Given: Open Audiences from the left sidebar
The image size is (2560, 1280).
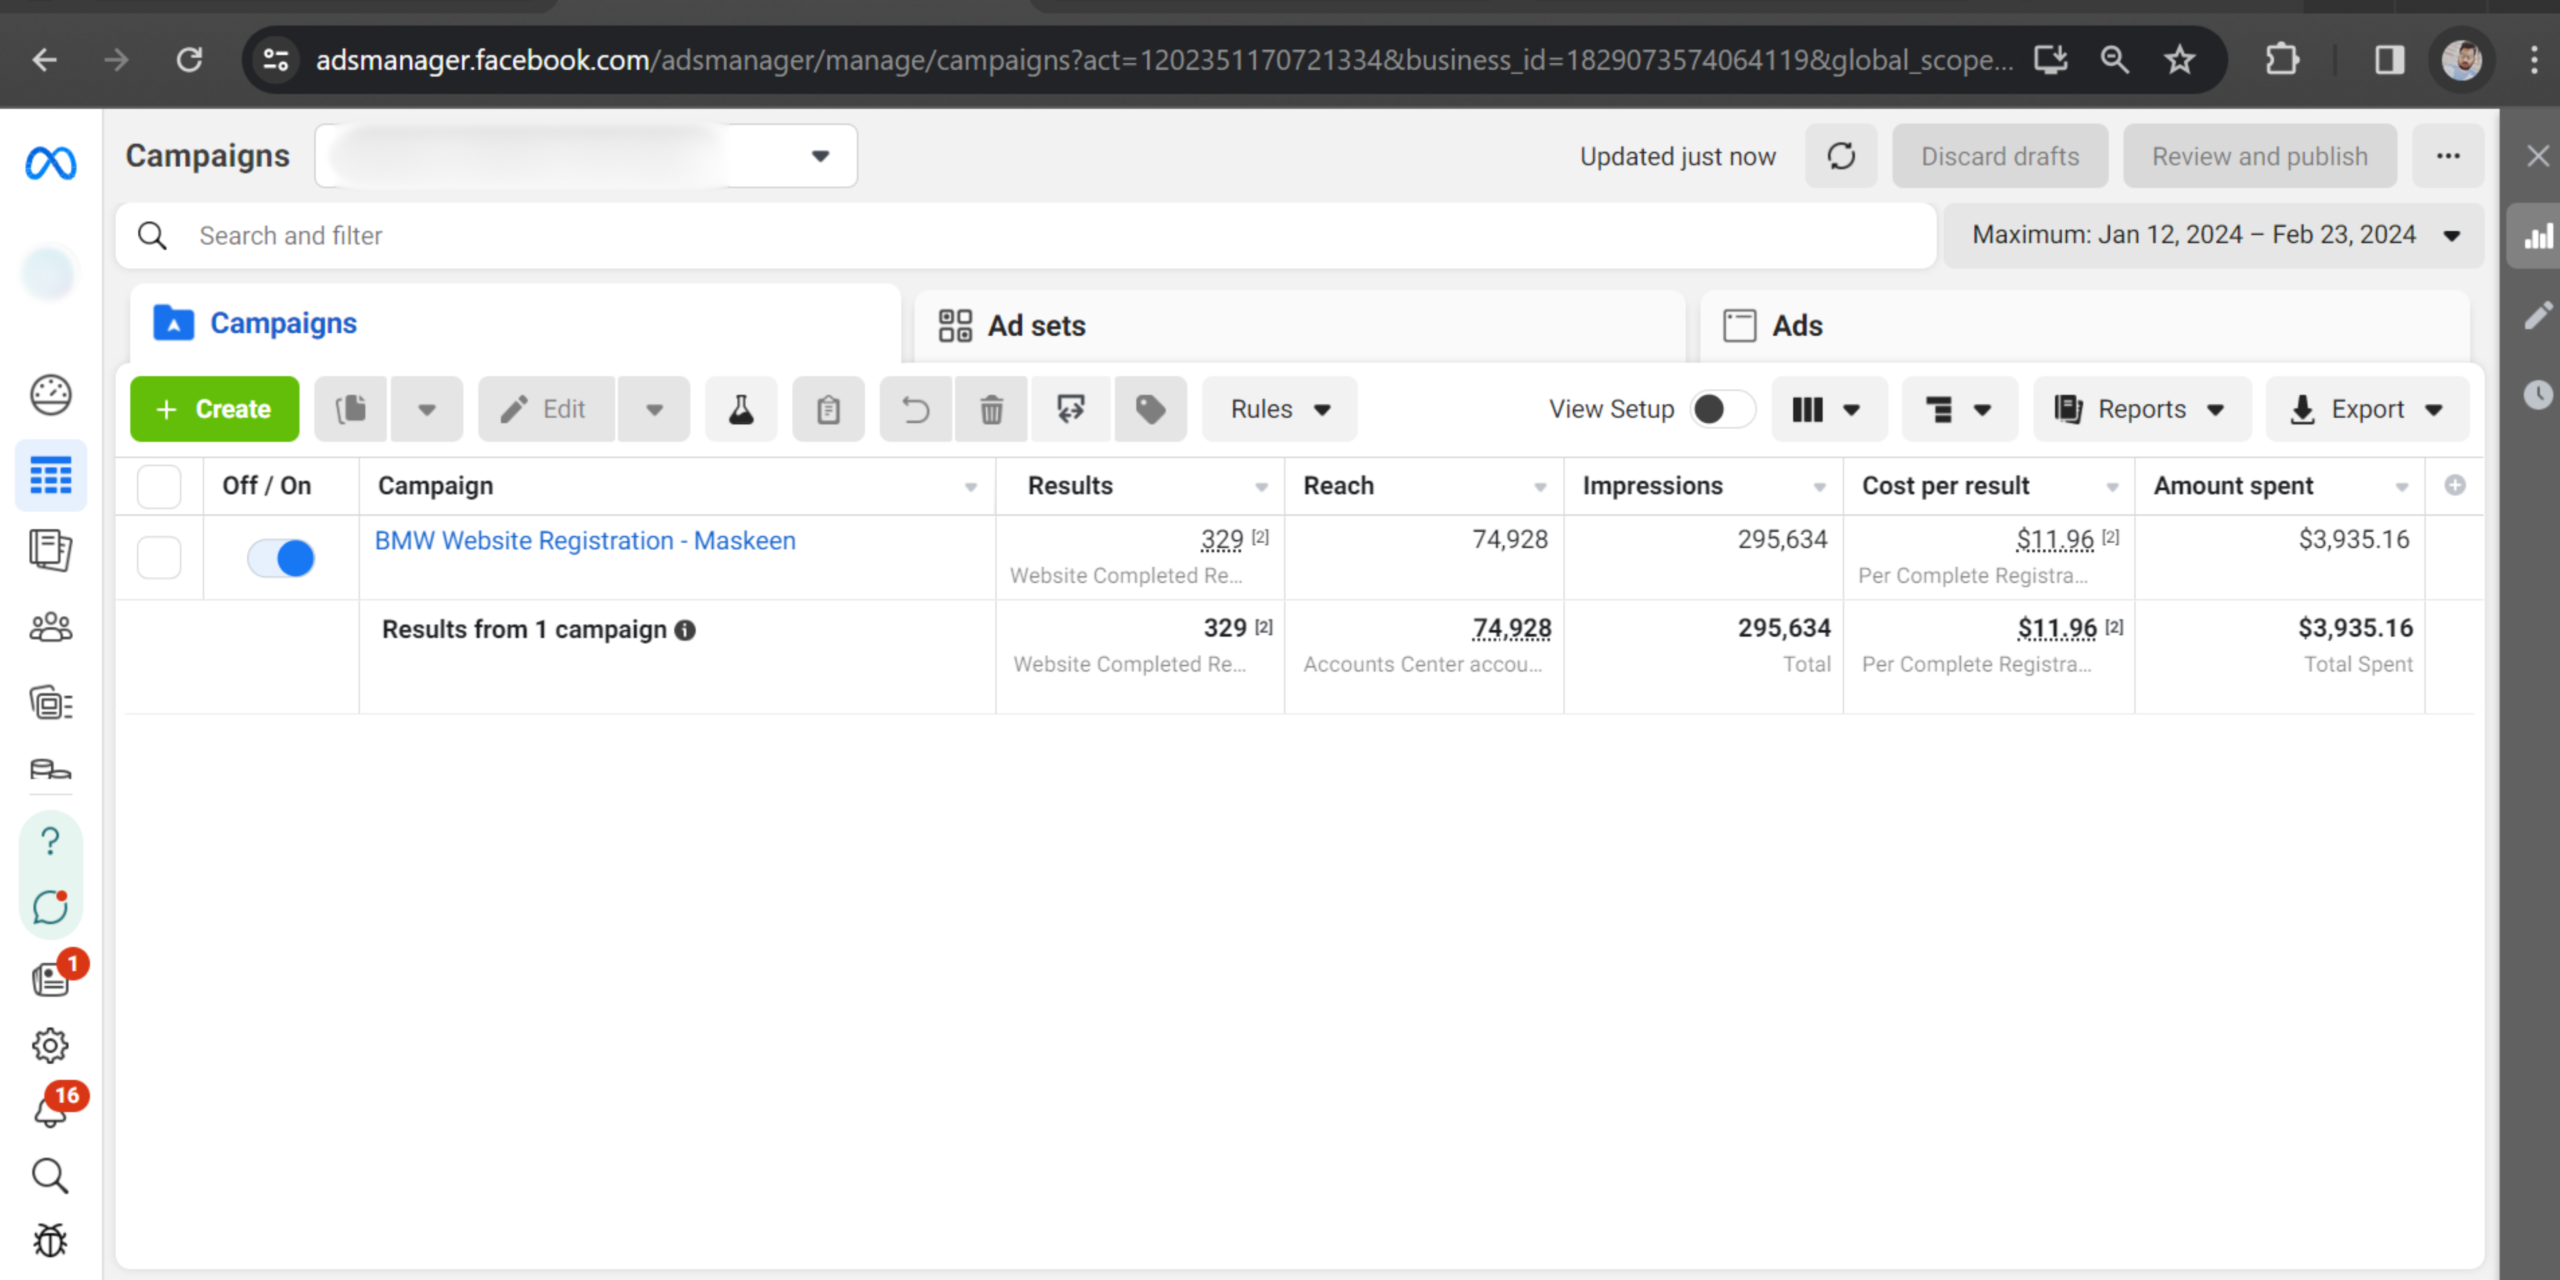Looking at the screenshot, I should pyautogui.click(x=50, y=628).
